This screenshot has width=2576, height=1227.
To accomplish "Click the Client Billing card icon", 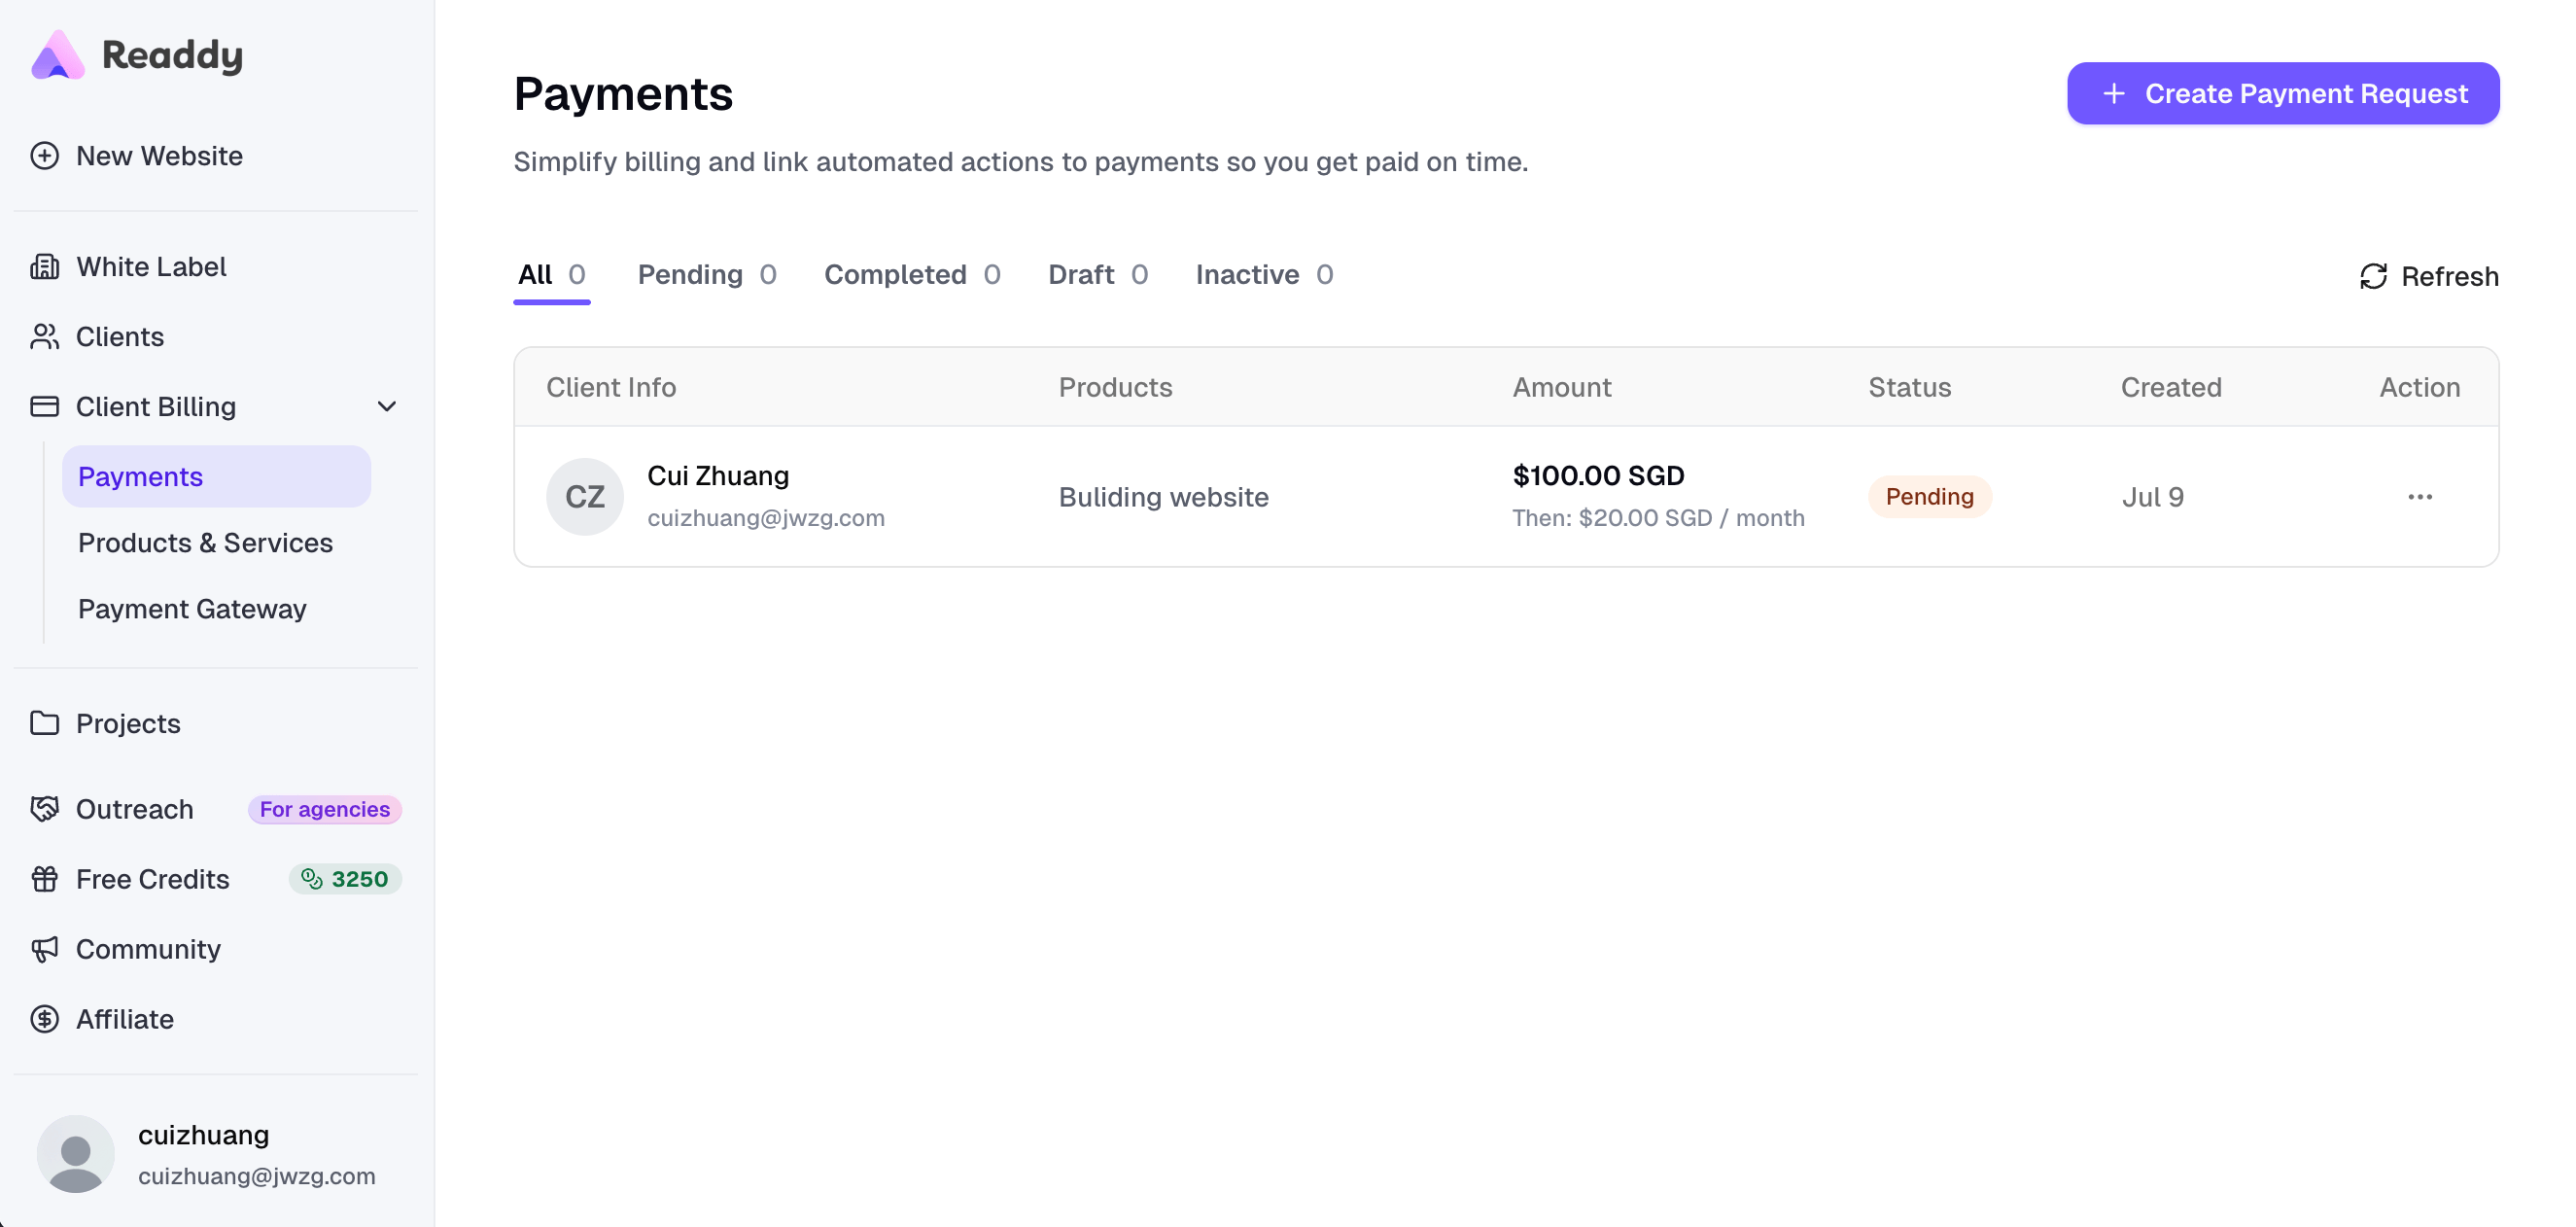I will 44,406.
